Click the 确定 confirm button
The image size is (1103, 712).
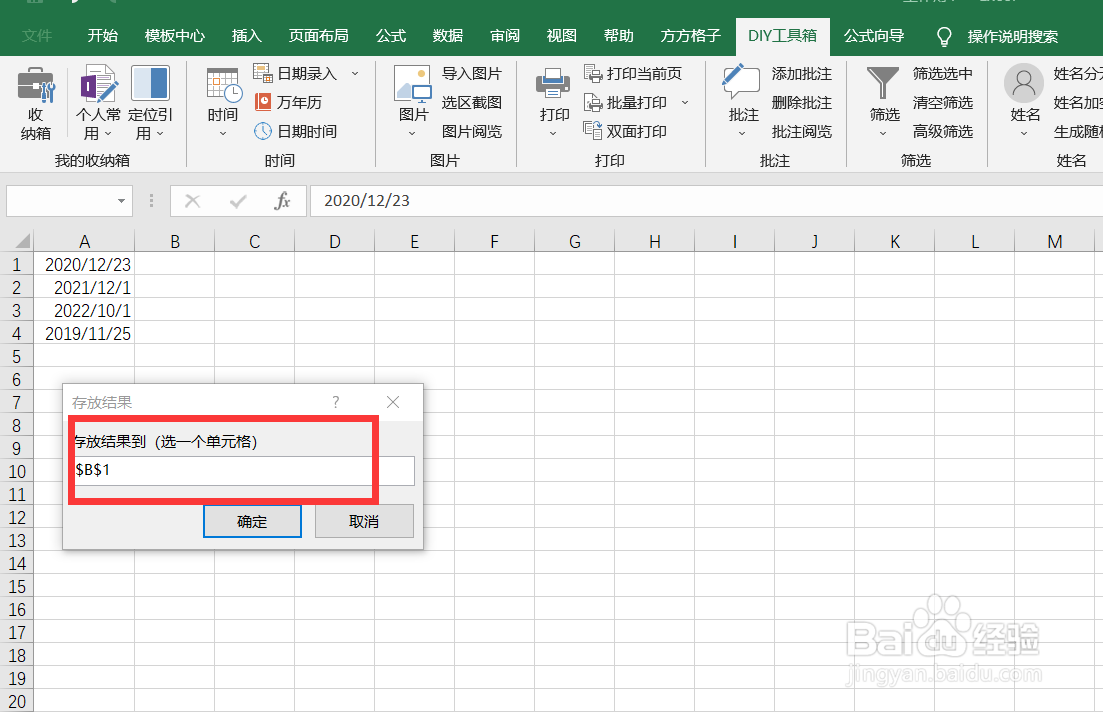252,520
